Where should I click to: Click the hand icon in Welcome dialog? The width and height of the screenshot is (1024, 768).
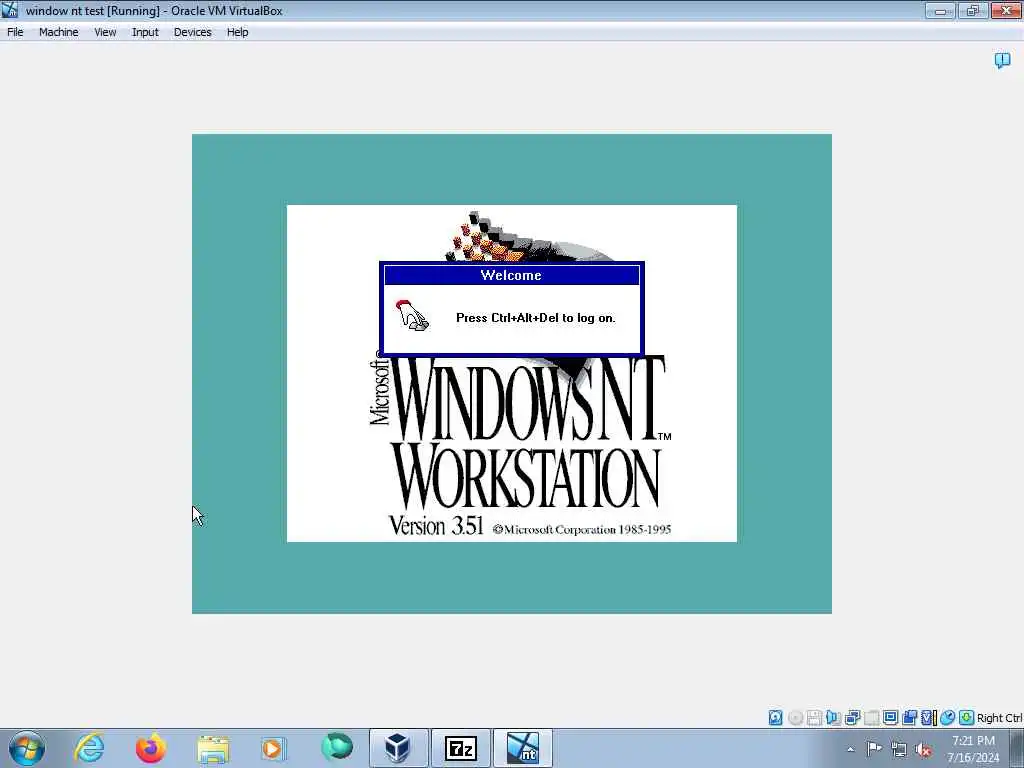(x=412, y=315)
